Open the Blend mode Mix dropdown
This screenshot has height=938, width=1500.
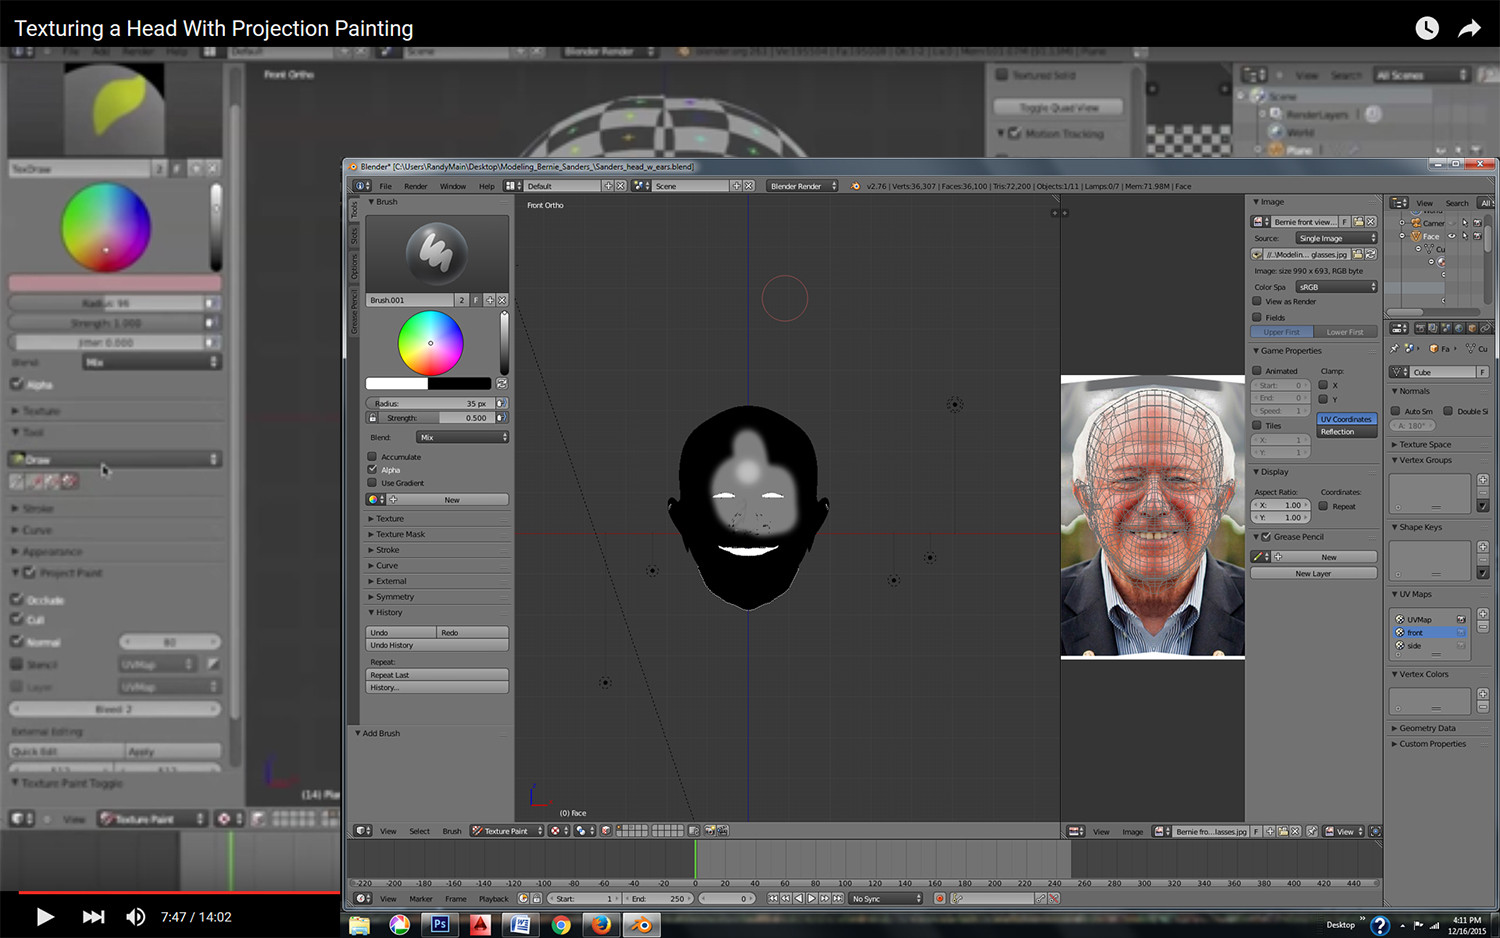coord(463,437)
